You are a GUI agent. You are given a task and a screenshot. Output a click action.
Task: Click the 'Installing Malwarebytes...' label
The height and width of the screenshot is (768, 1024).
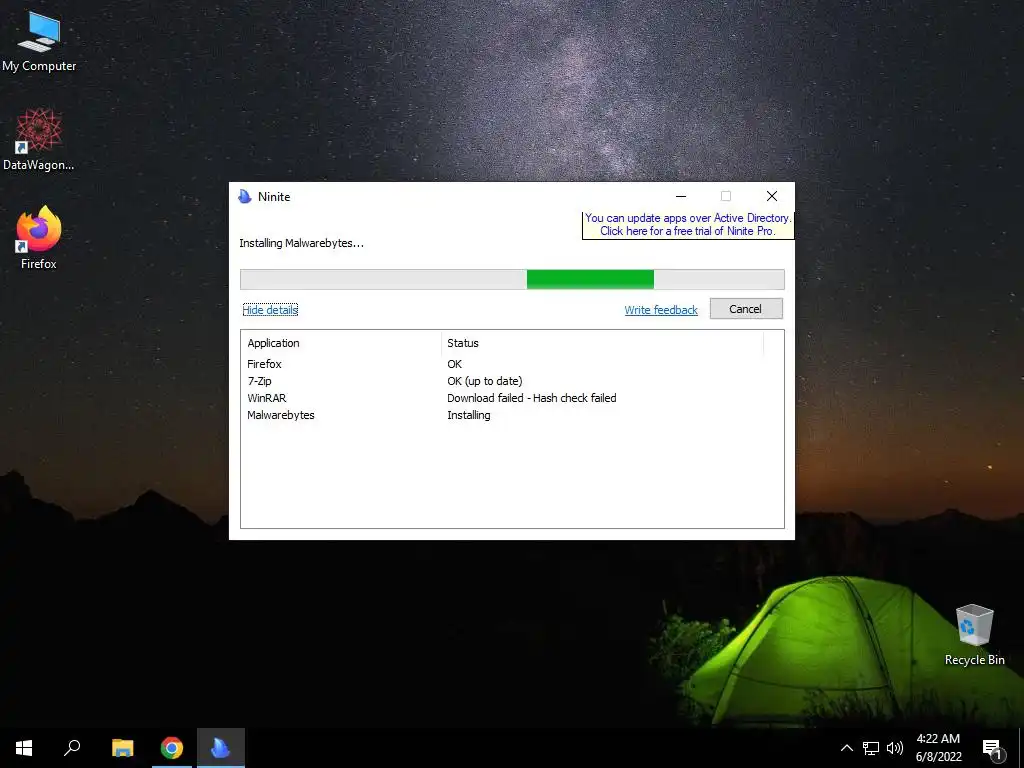click(301, 243)
